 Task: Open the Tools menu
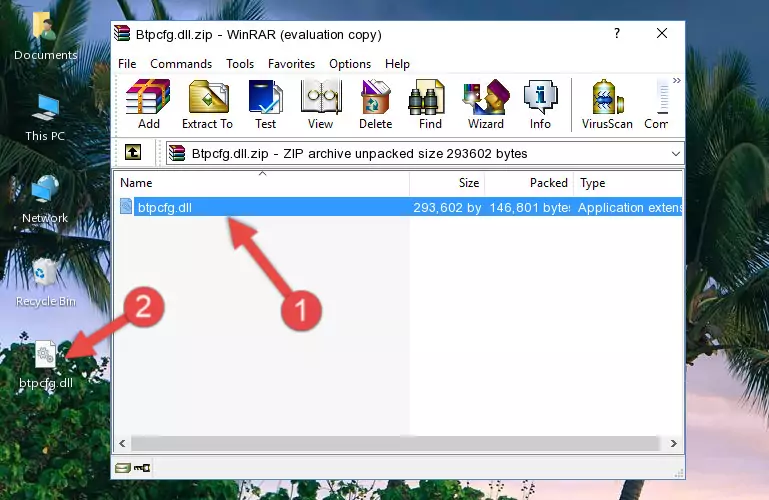pos(240,64)
